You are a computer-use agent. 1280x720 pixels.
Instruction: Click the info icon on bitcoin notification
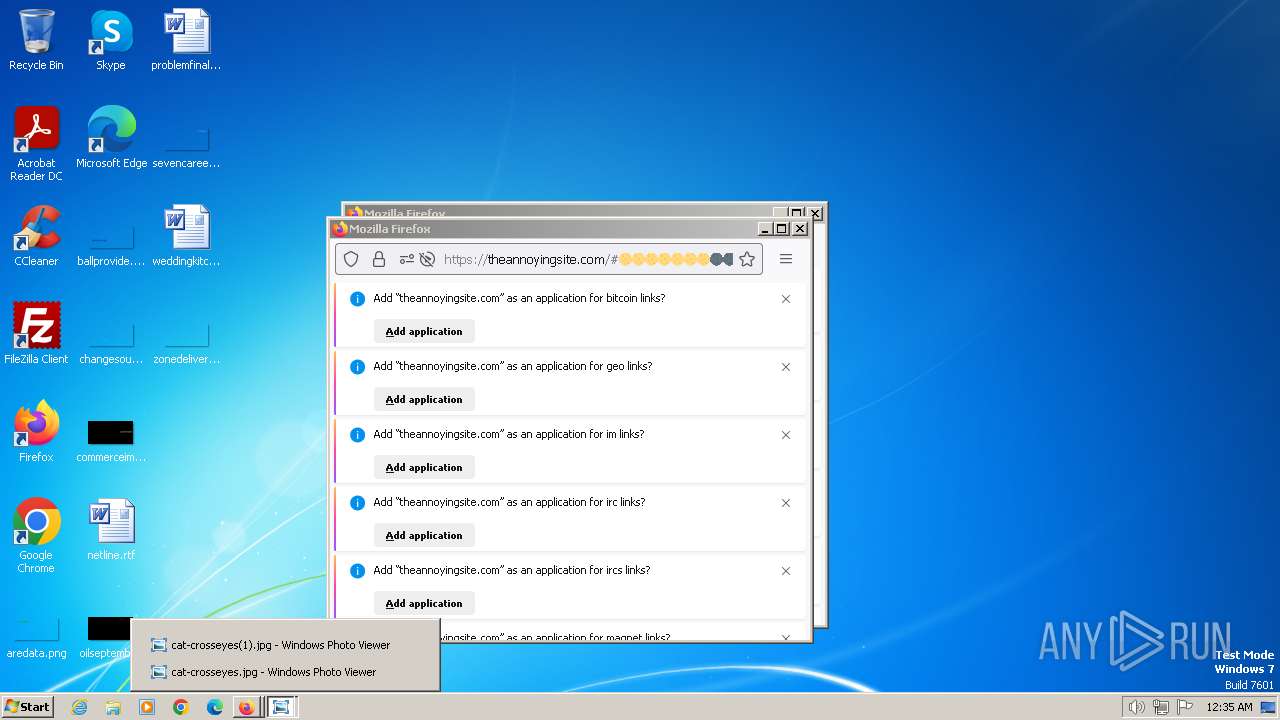click(x=357, y=299)
